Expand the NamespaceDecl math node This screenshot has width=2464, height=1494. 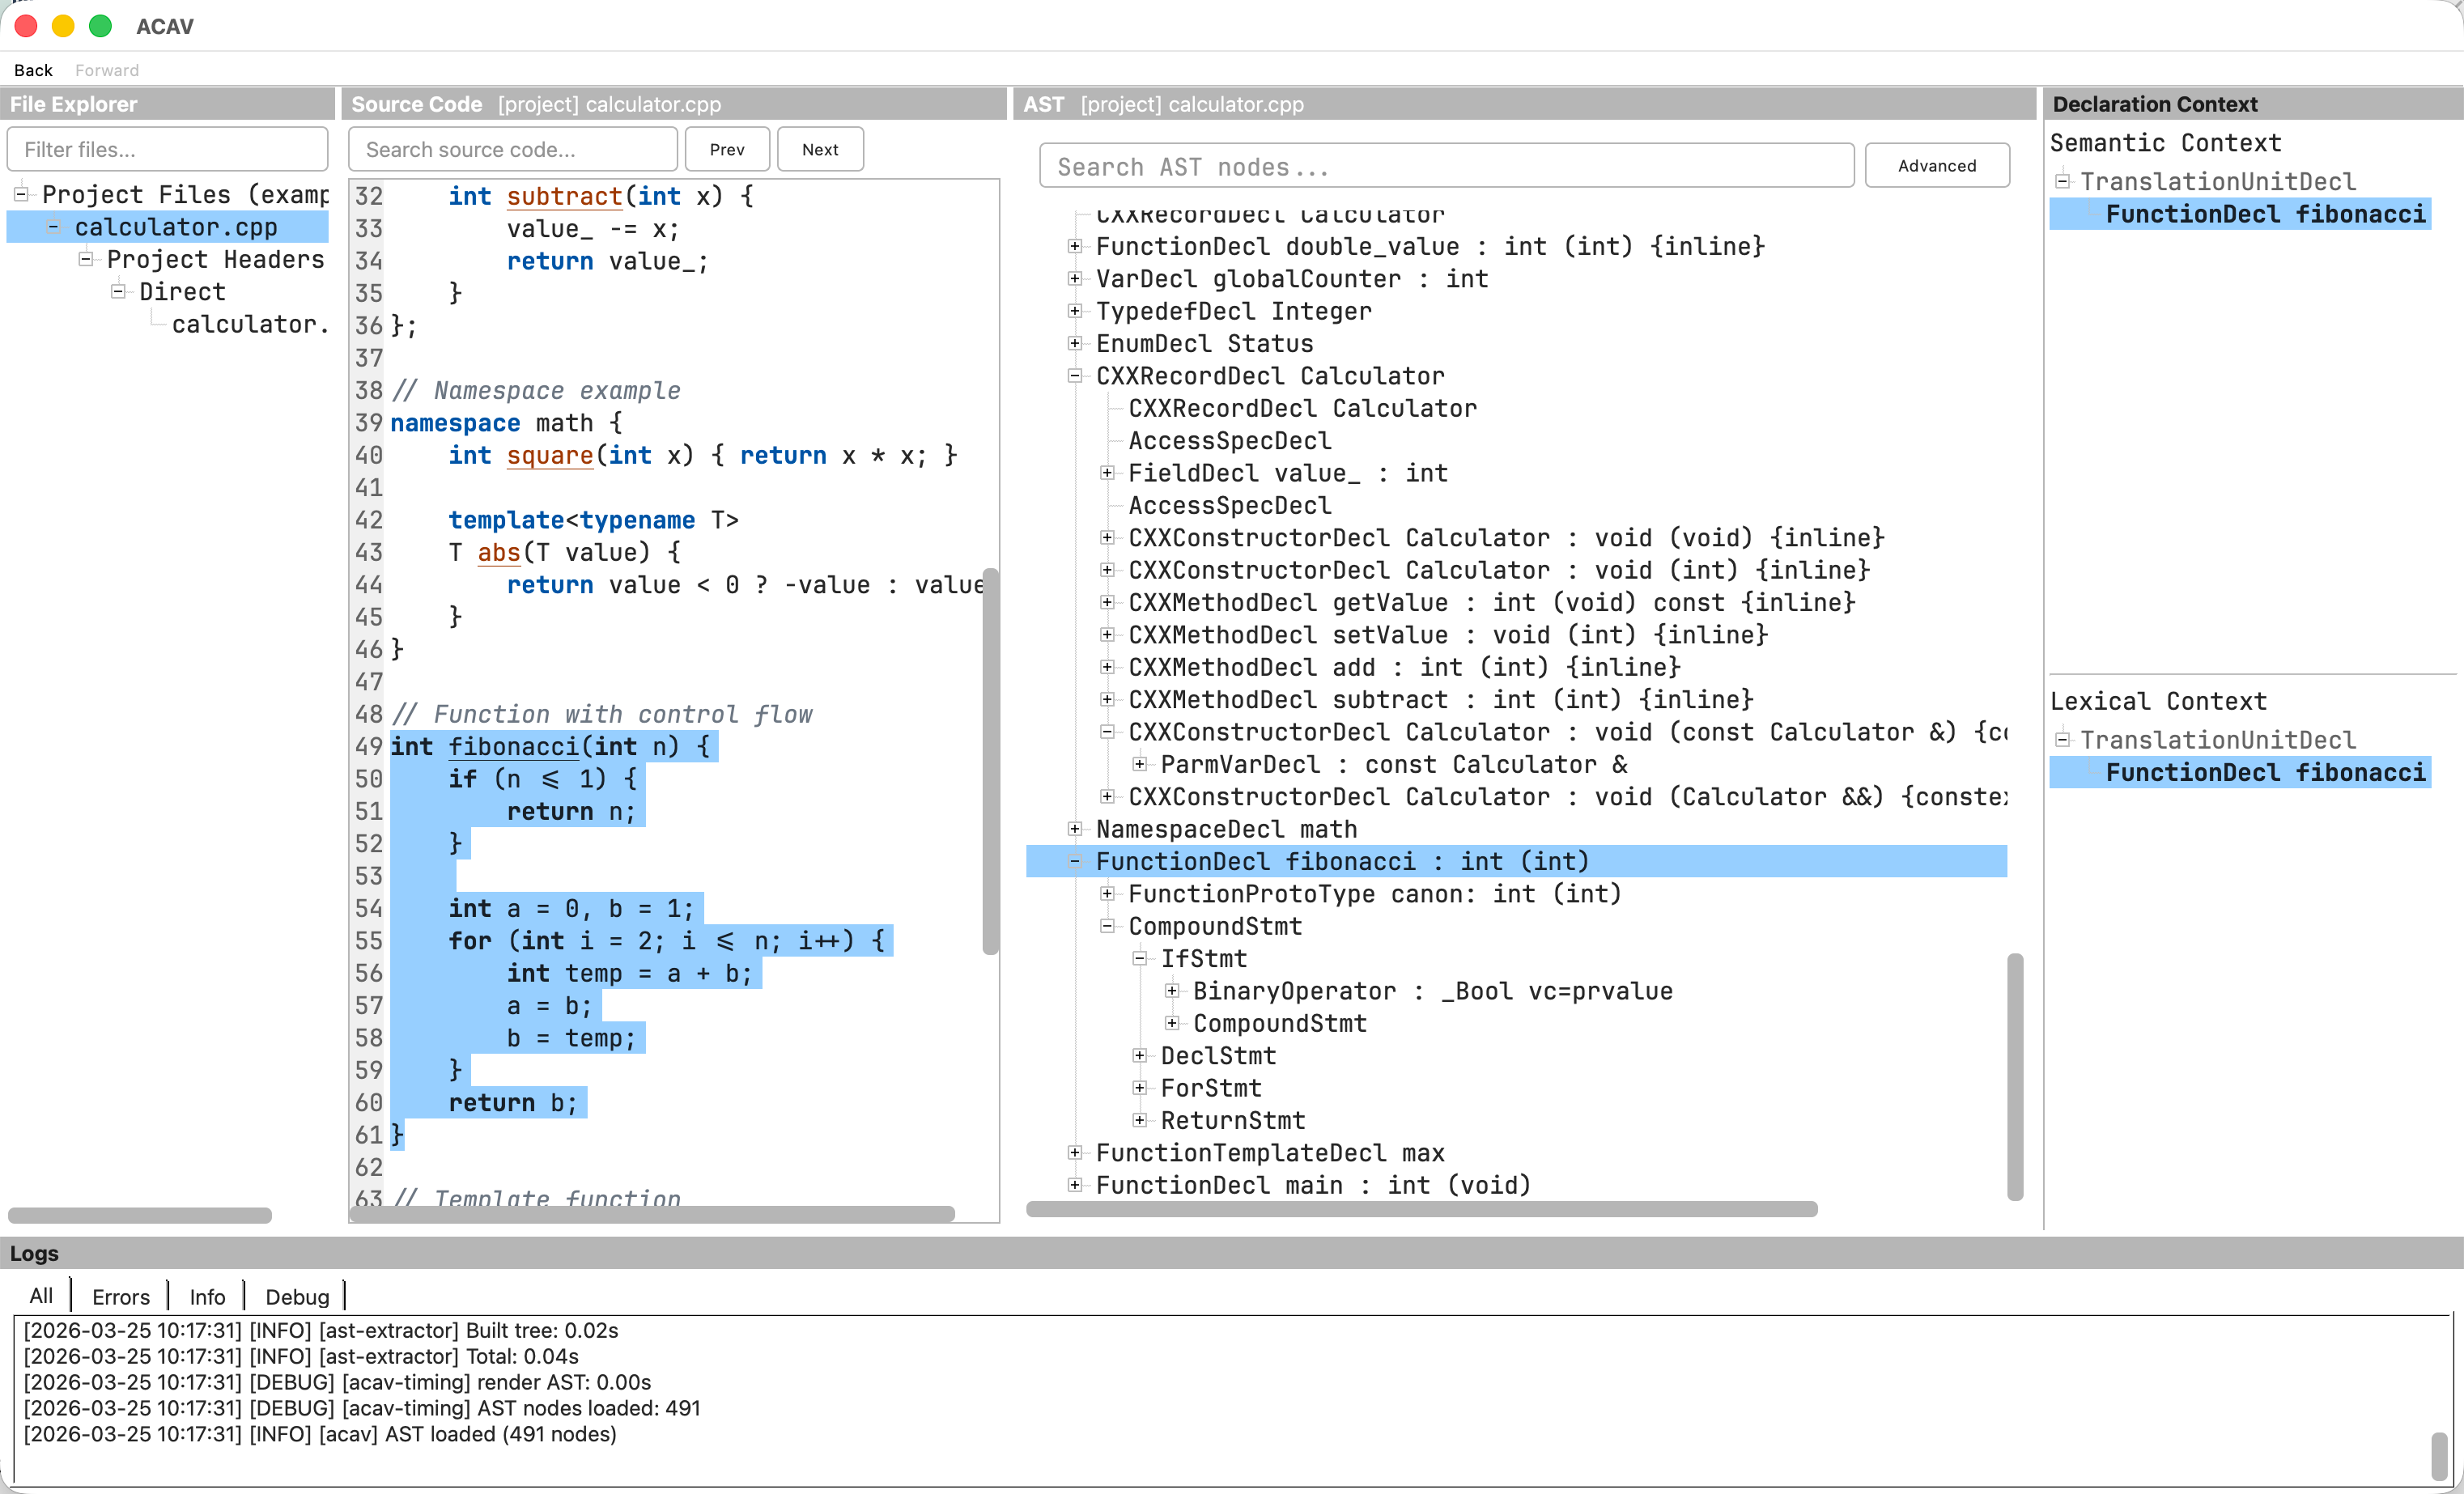click(1075, 828)
